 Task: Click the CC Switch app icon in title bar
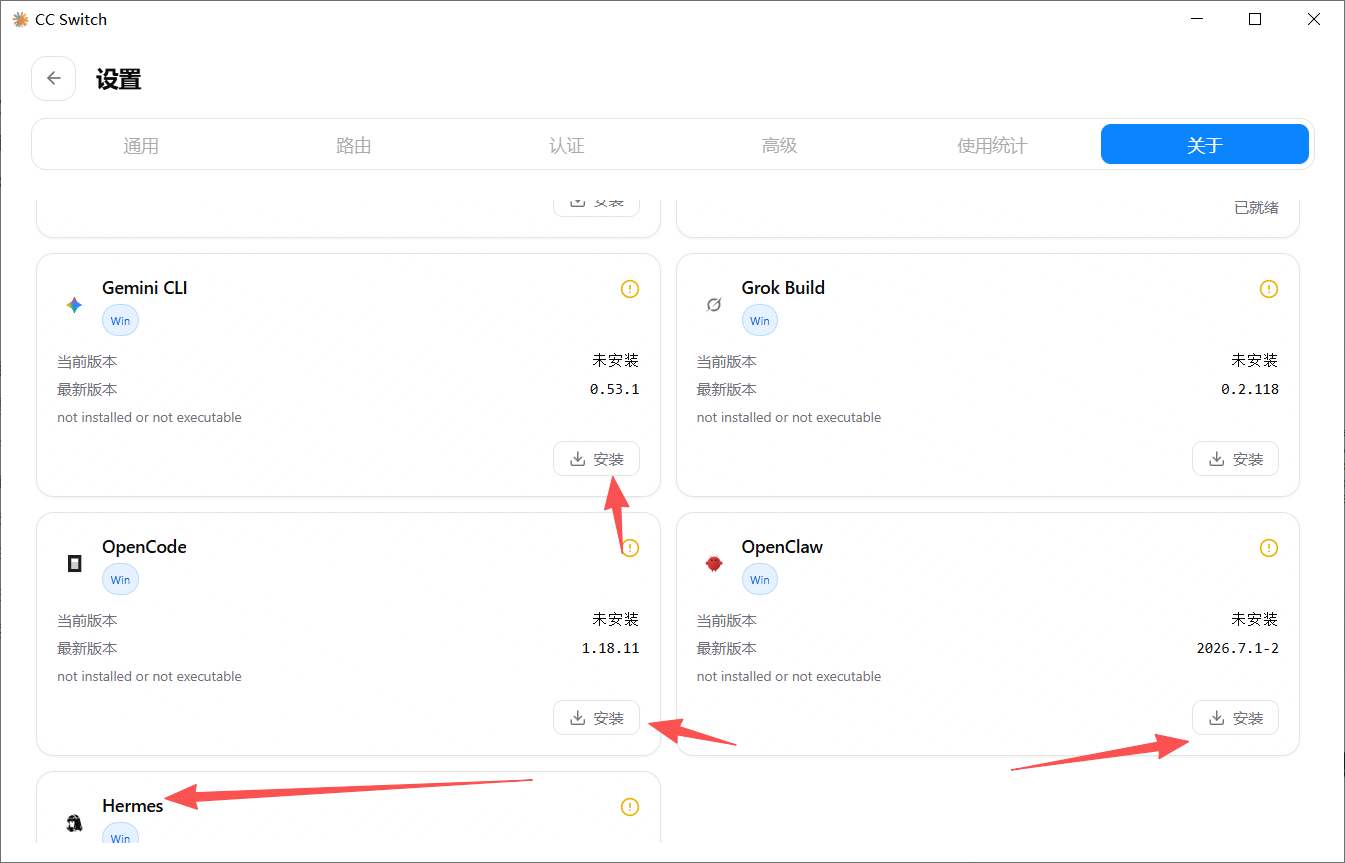(x=20, y=19)
